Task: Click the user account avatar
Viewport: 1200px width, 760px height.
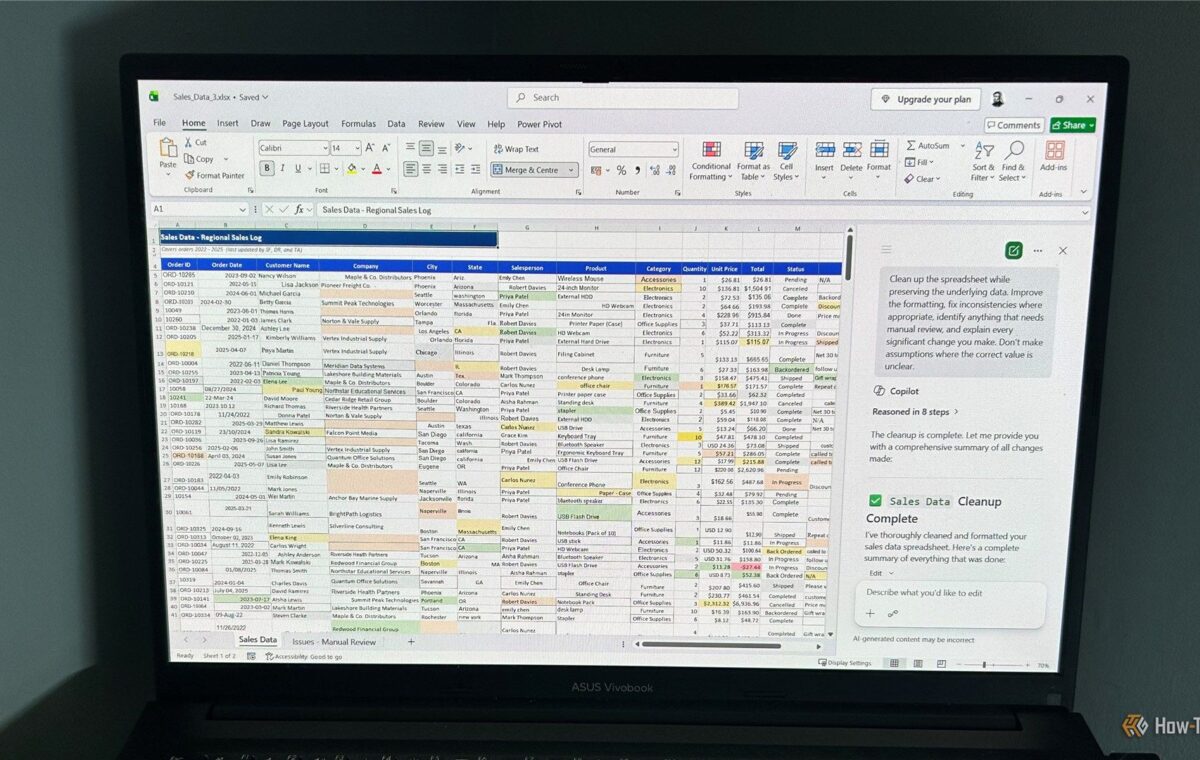Action: 997,98
